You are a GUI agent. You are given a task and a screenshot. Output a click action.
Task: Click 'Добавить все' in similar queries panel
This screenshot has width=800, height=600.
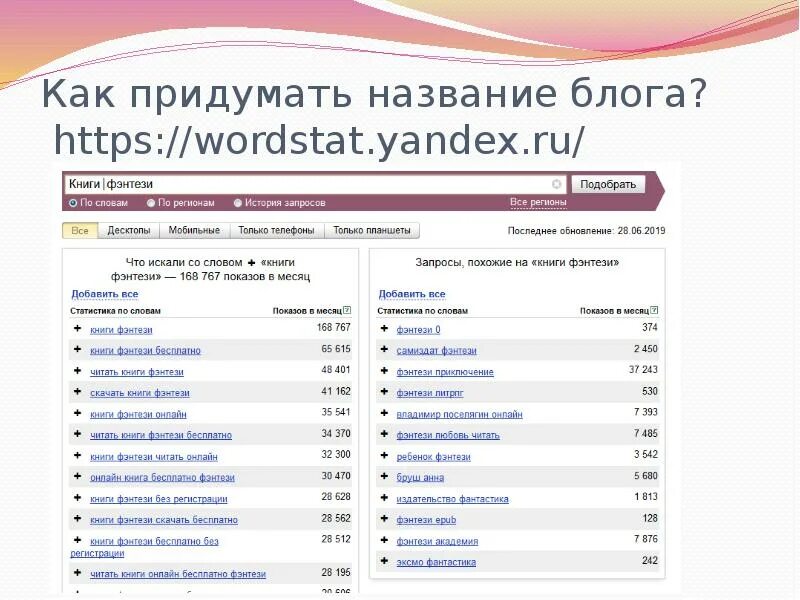[412, 294]
